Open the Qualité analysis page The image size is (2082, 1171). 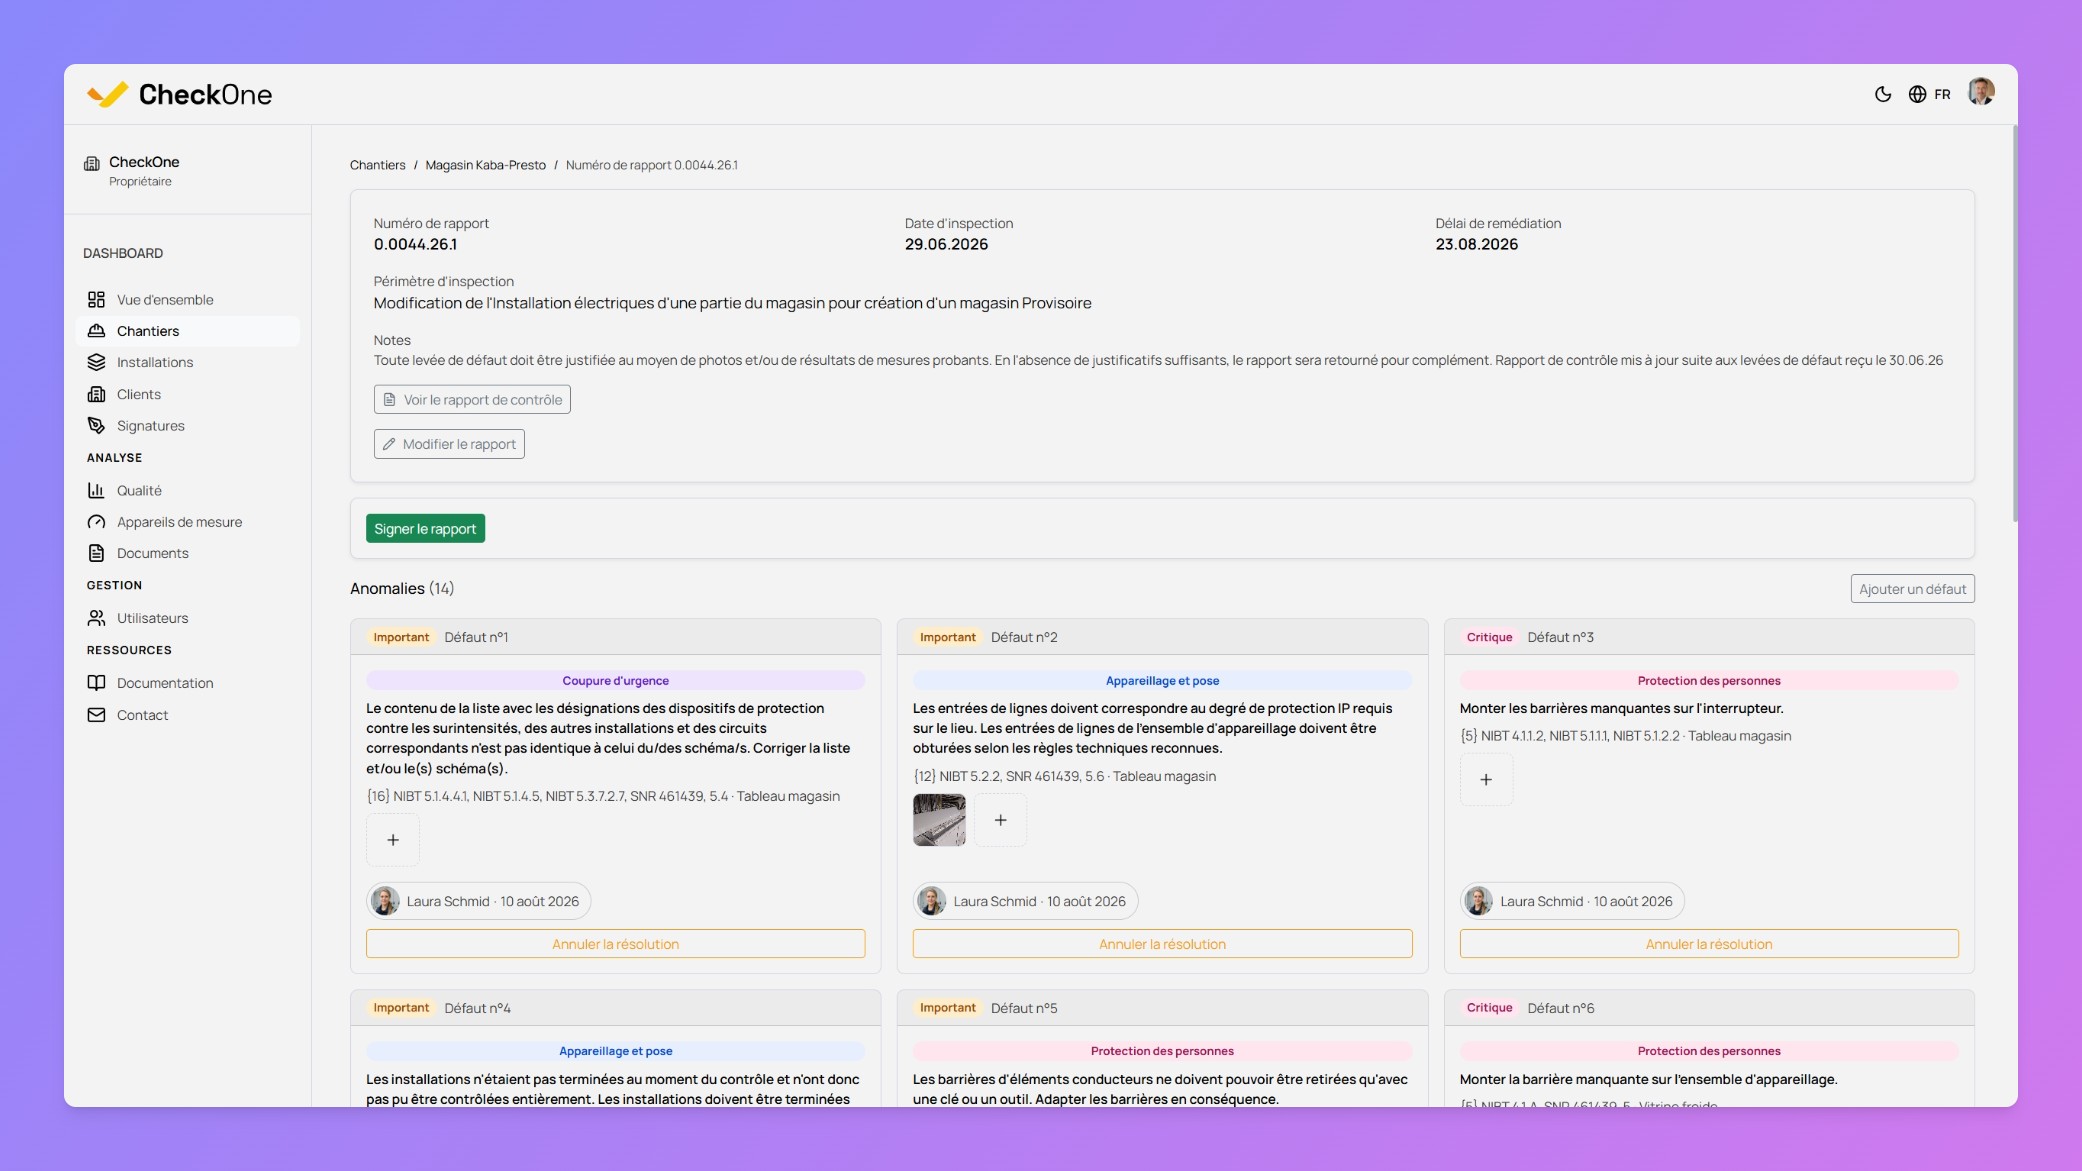click(x=187, y=490)
